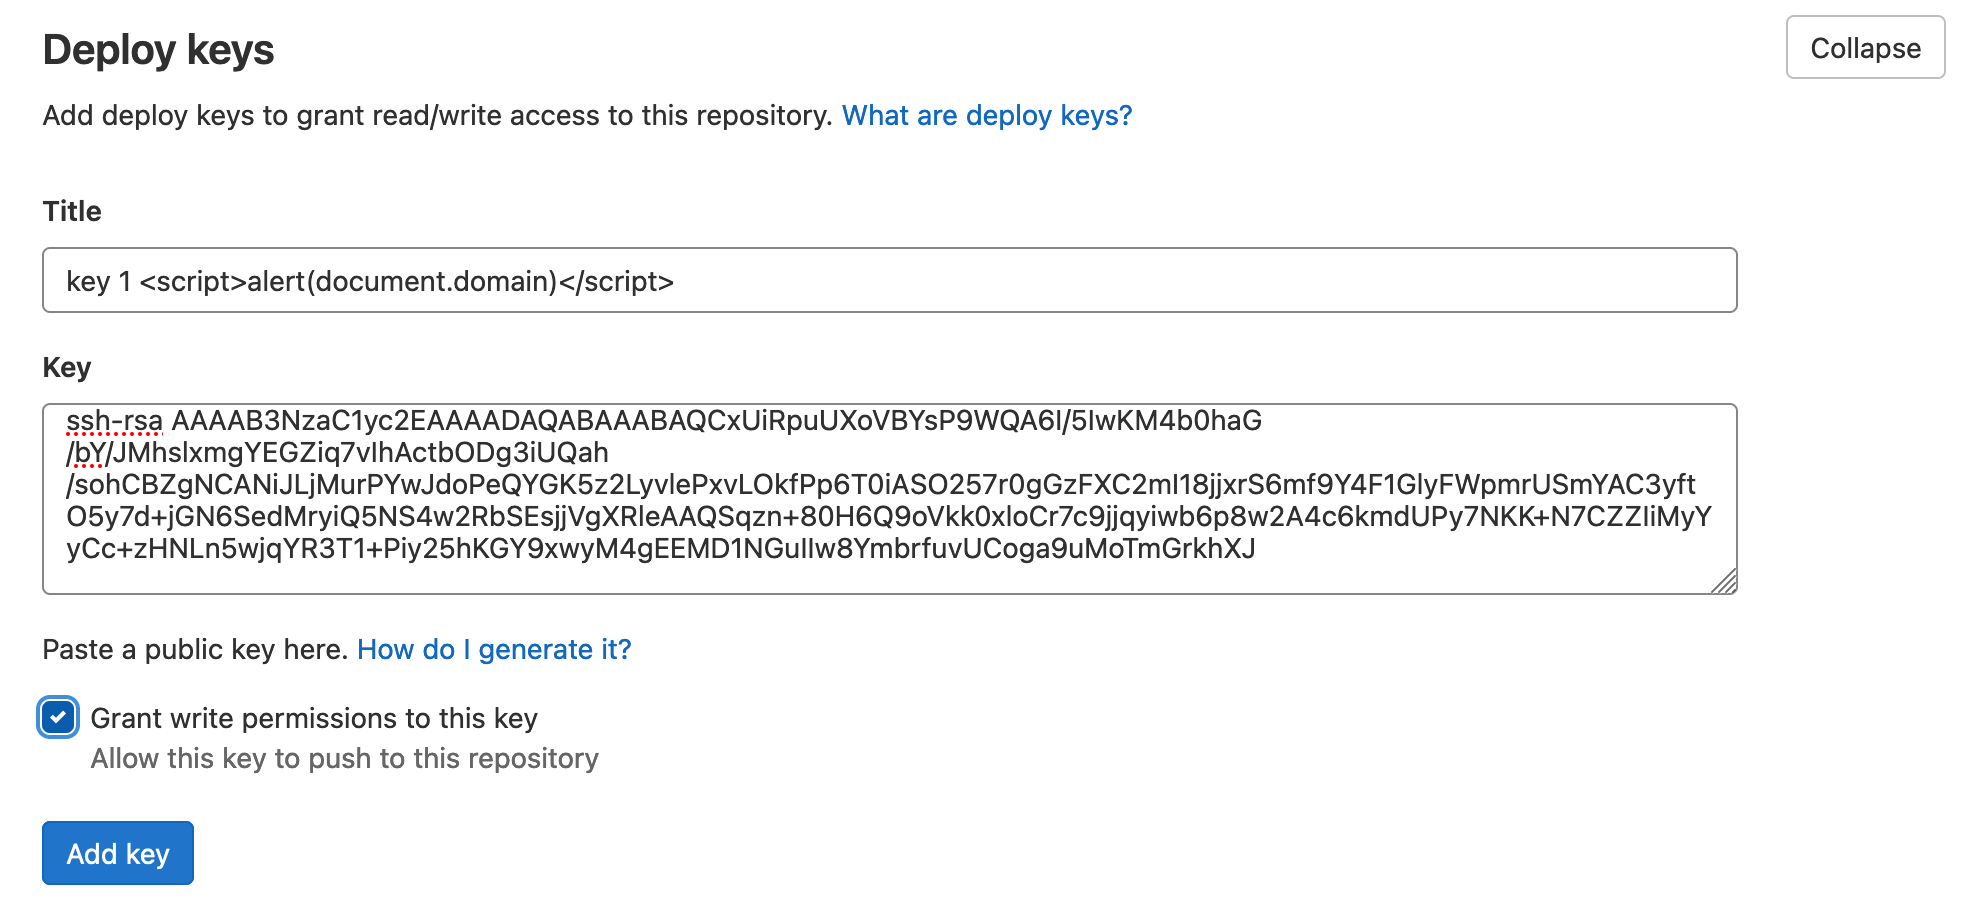Click the "Paste a public key here" text
This screenshot has height=904, width=1986.
pos(195,650)
